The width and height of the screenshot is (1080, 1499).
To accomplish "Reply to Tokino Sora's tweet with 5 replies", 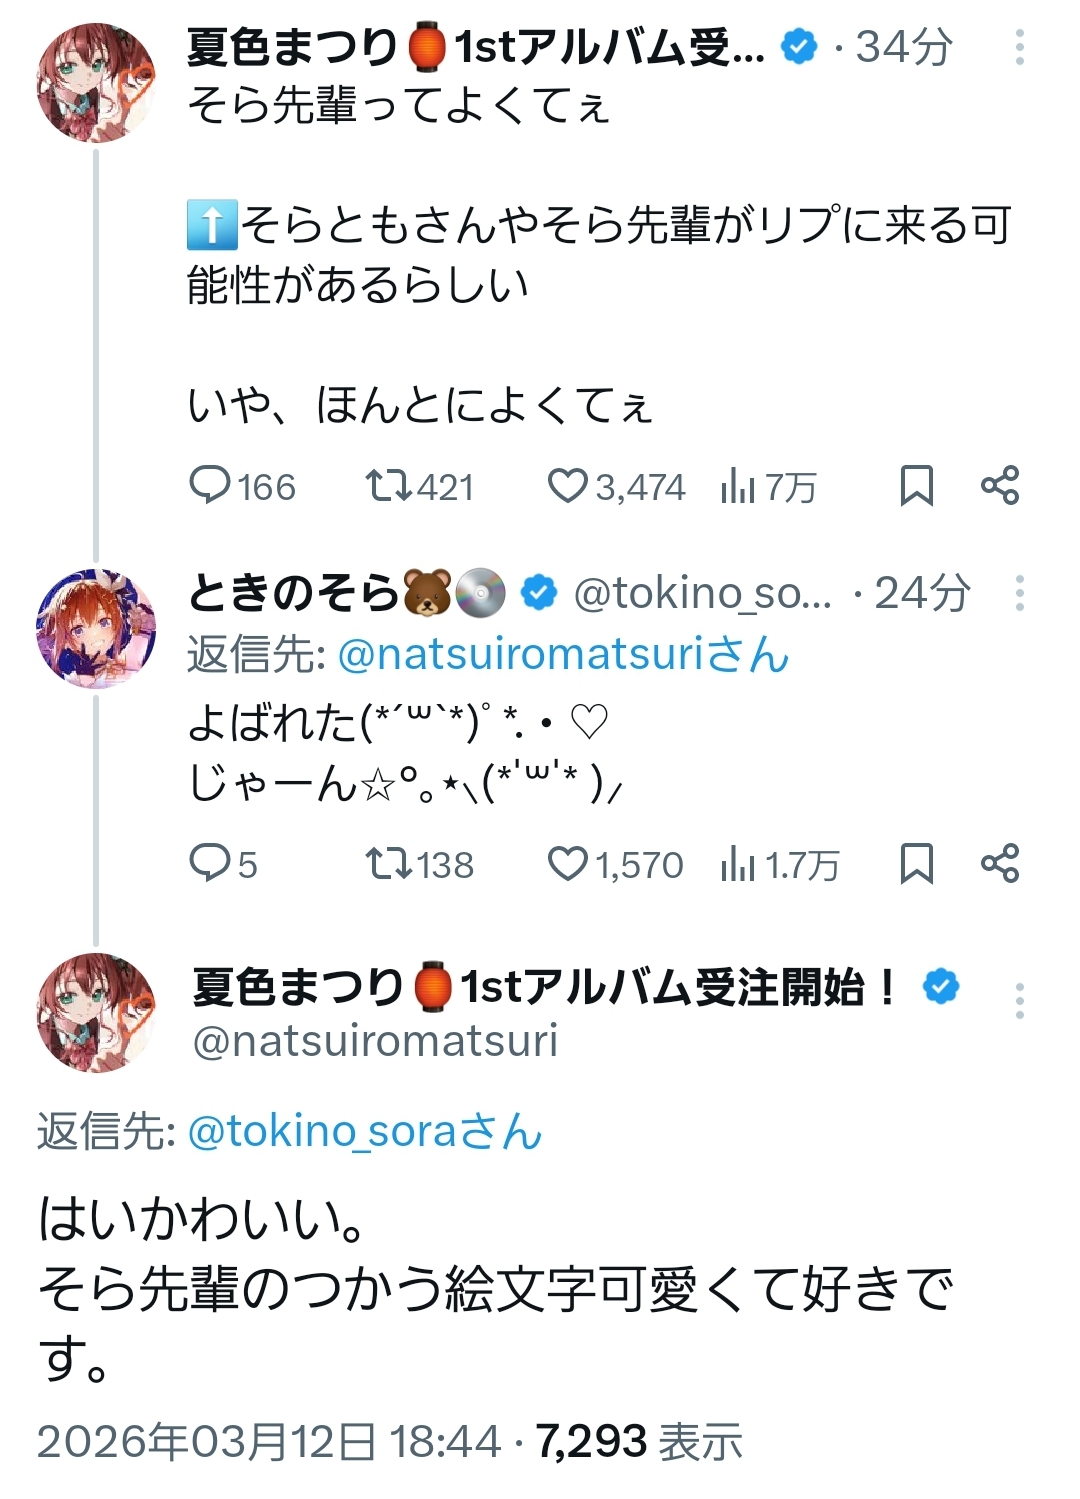I will [210, 863].
